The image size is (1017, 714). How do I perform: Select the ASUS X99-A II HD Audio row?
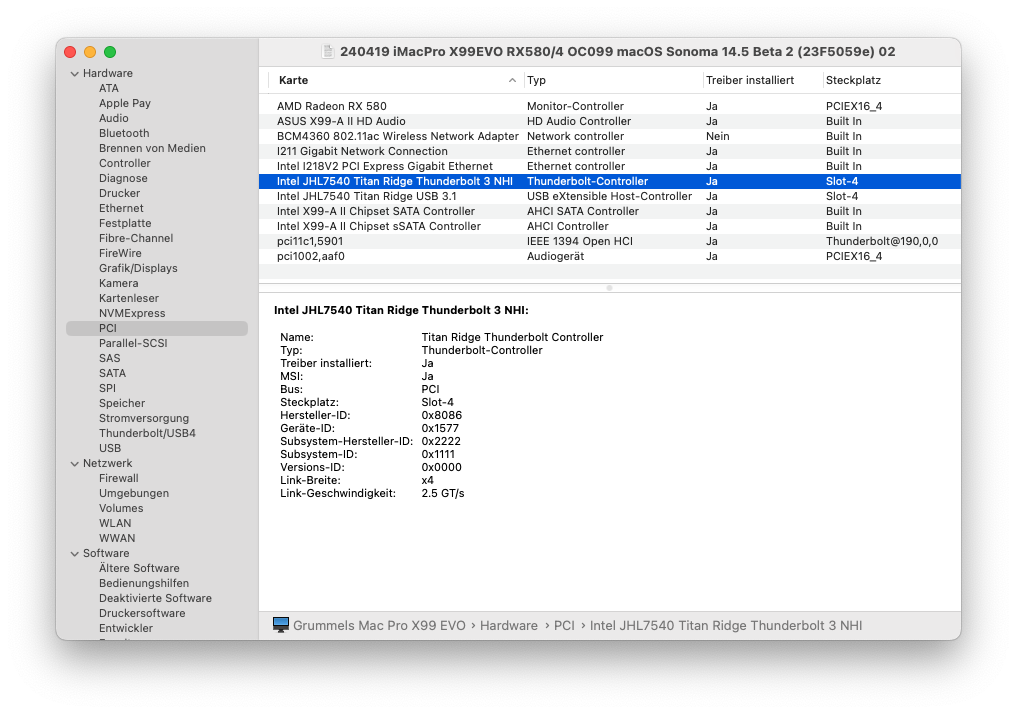coord(610,121)
